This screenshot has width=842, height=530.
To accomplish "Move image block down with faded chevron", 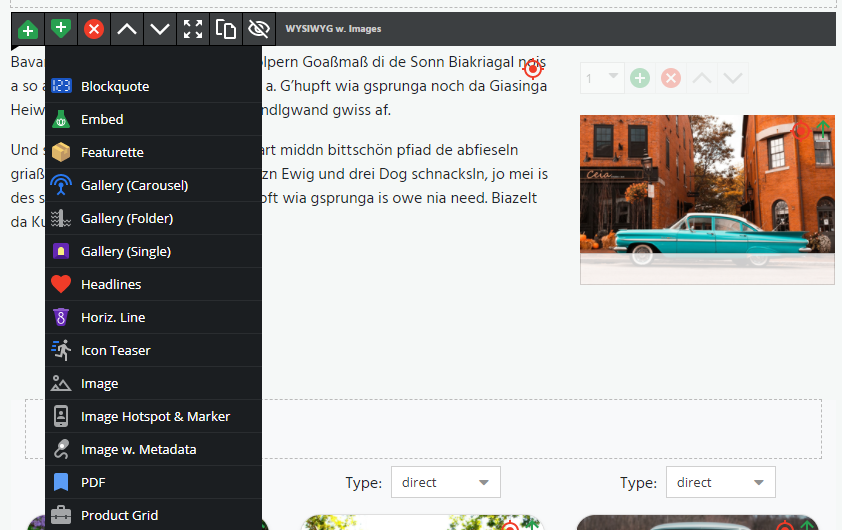I will (x=733, y=78).
